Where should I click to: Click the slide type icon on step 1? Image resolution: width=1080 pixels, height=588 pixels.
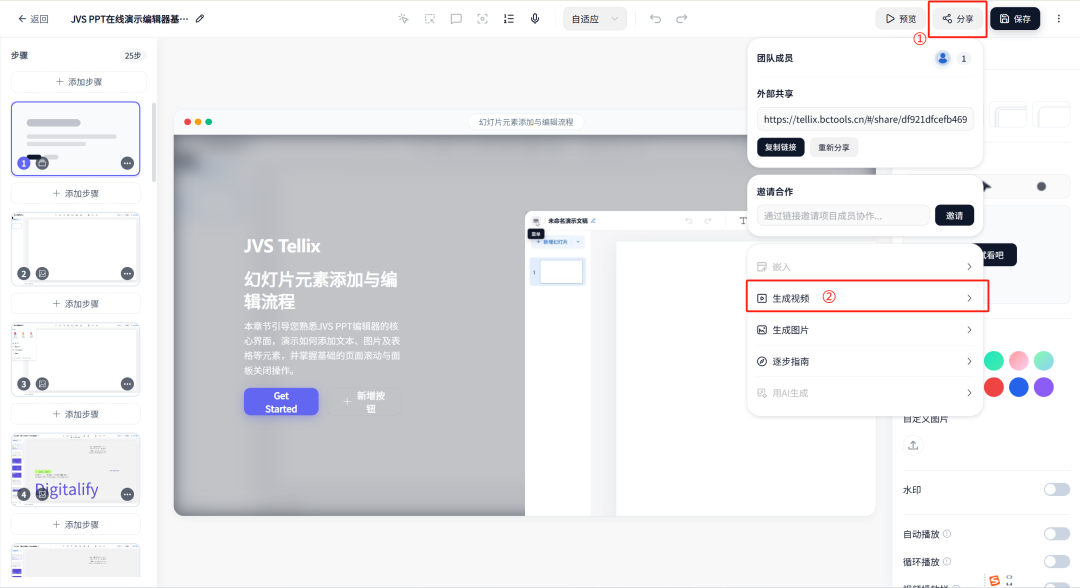[x=42, y=163]
